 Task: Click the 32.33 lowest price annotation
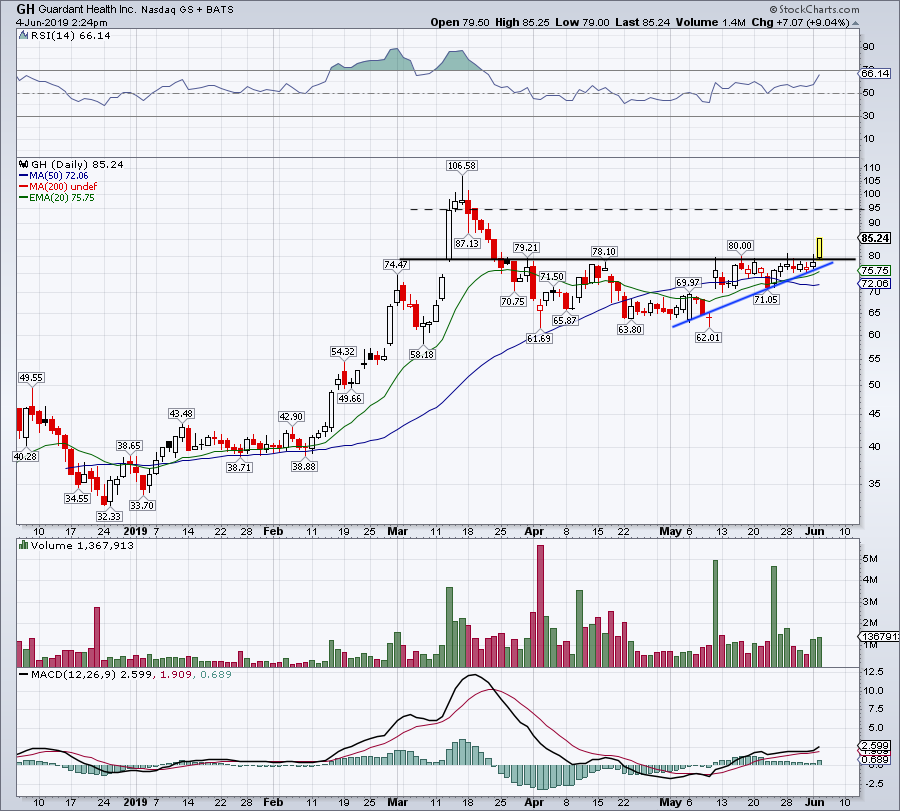click(x=108, y=517)
